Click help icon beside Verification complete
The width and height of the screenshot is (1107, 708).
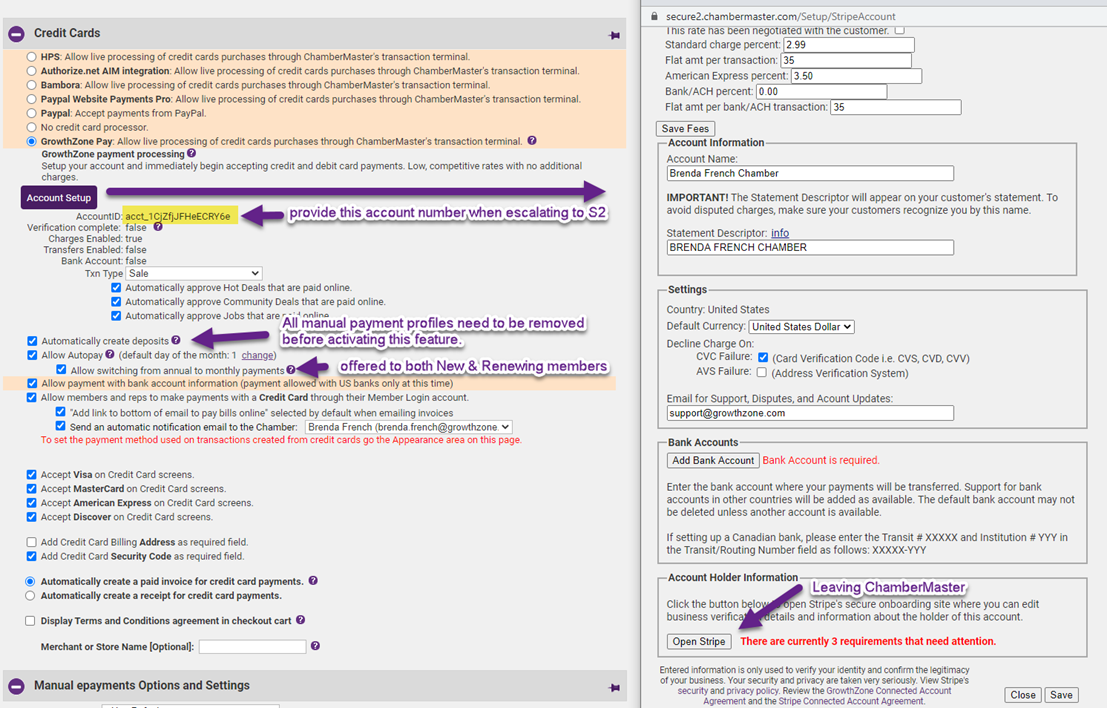click(x=158, y=227)
